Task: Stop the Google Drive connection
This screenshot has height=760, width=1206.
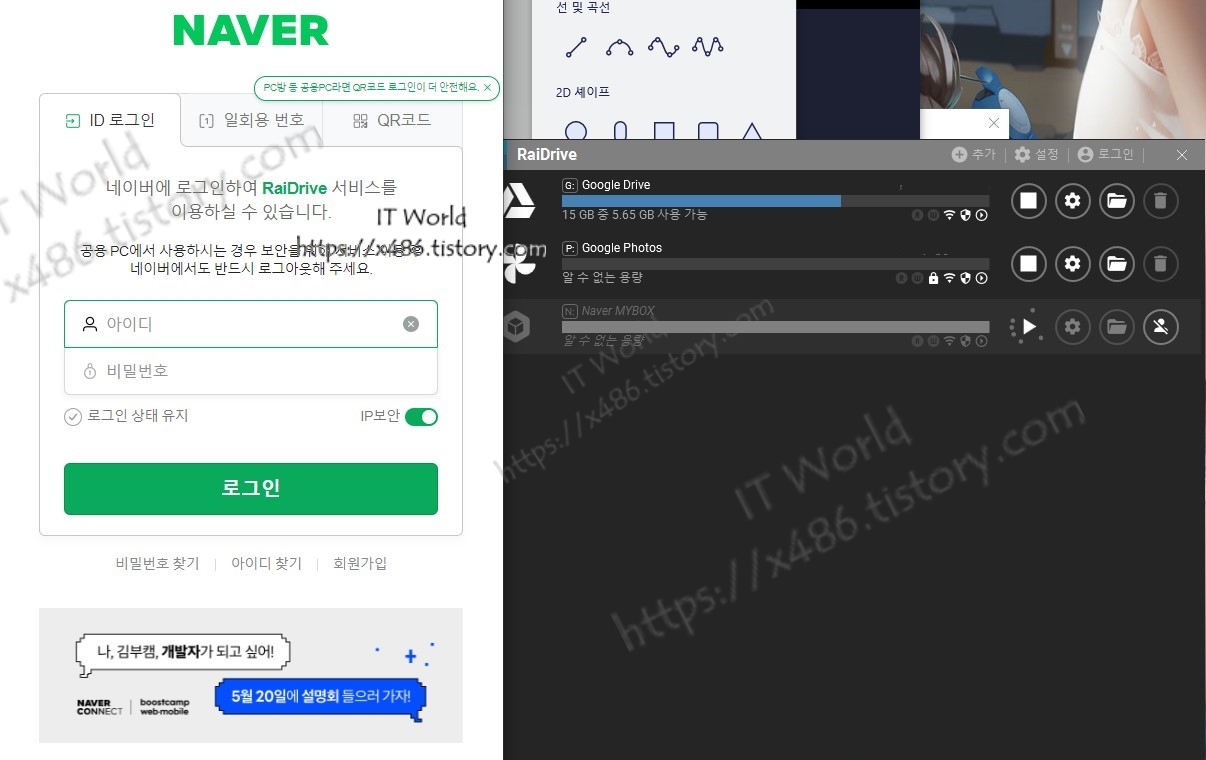Action: point(1028,201)
